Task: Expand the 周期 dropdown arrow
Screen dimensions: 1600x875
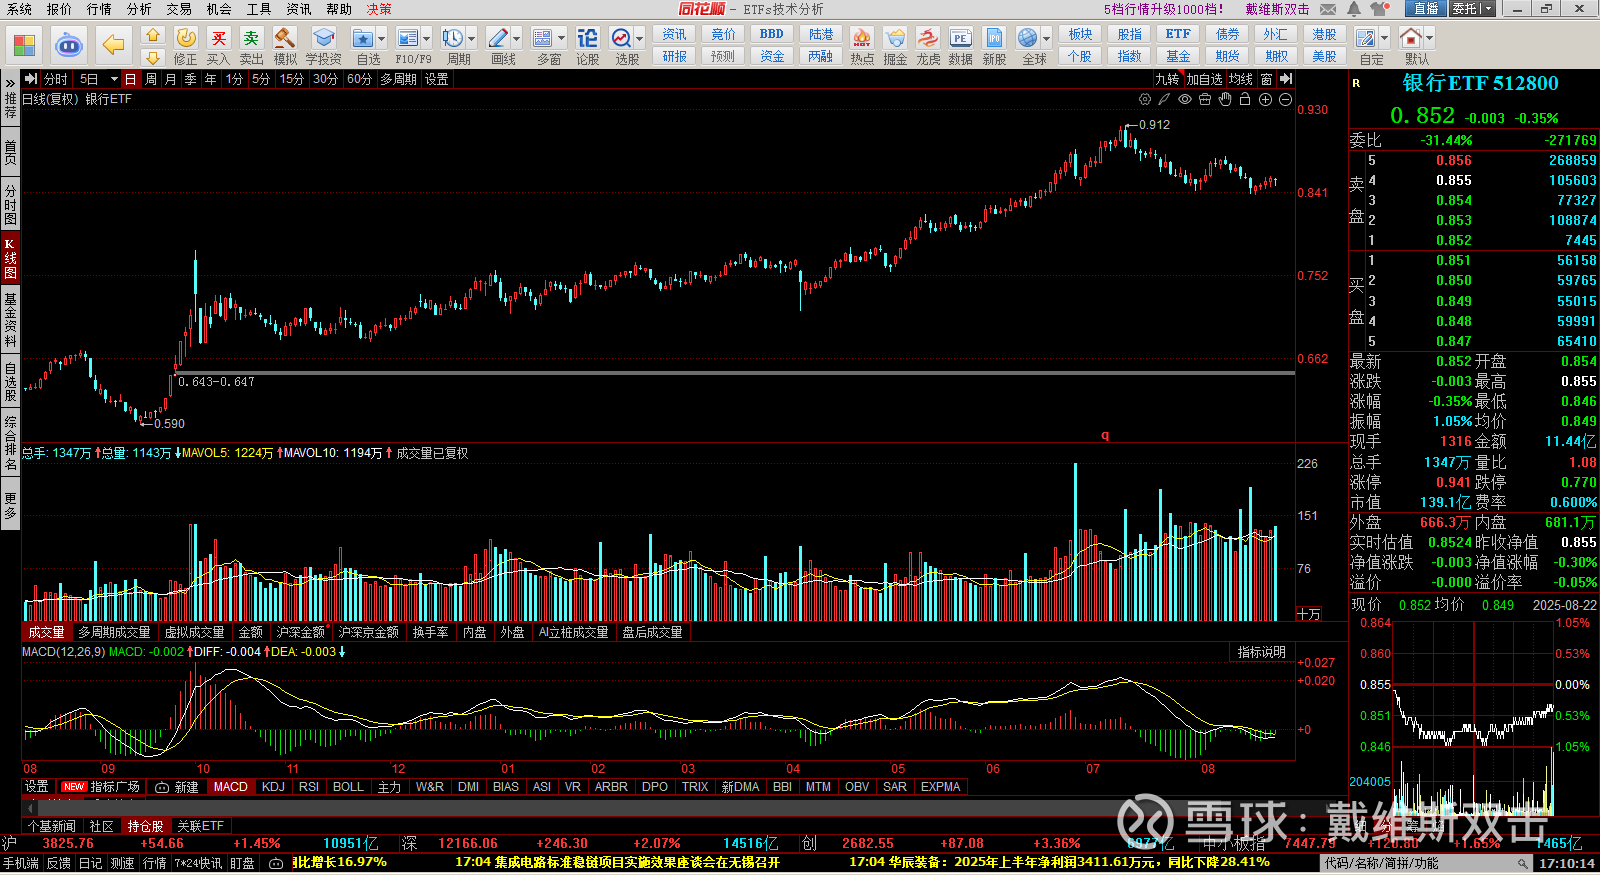Action: click(x=472, y=39)
